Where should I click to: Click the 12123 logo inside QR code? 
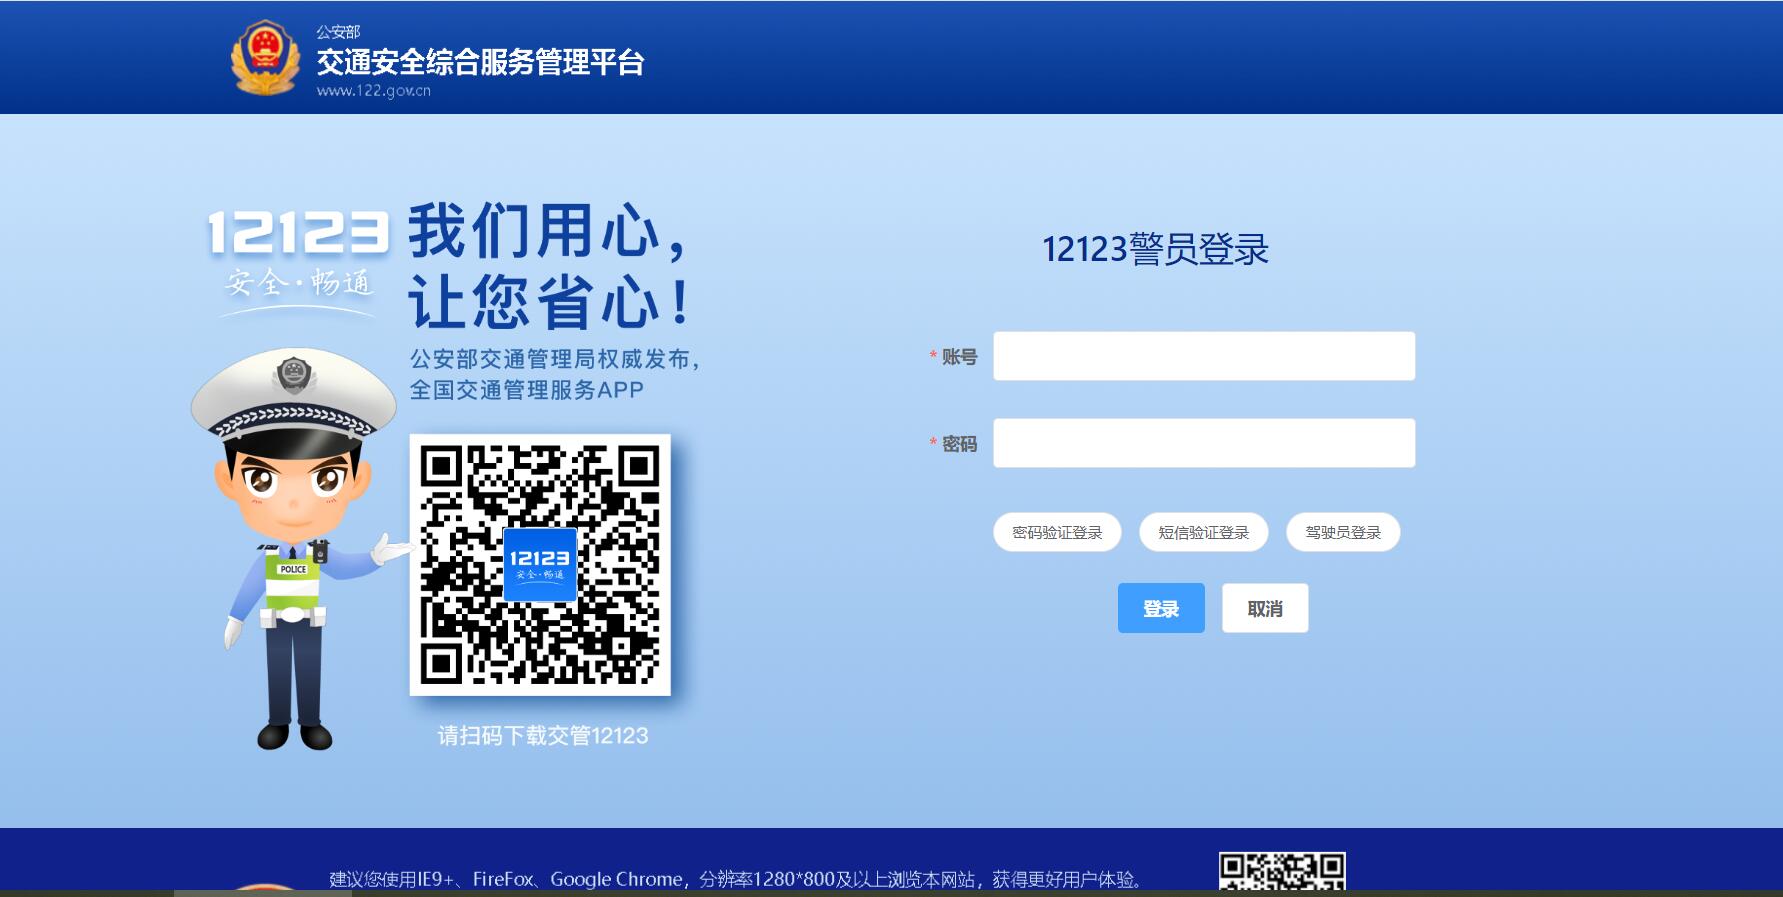[x=540, y=564]
